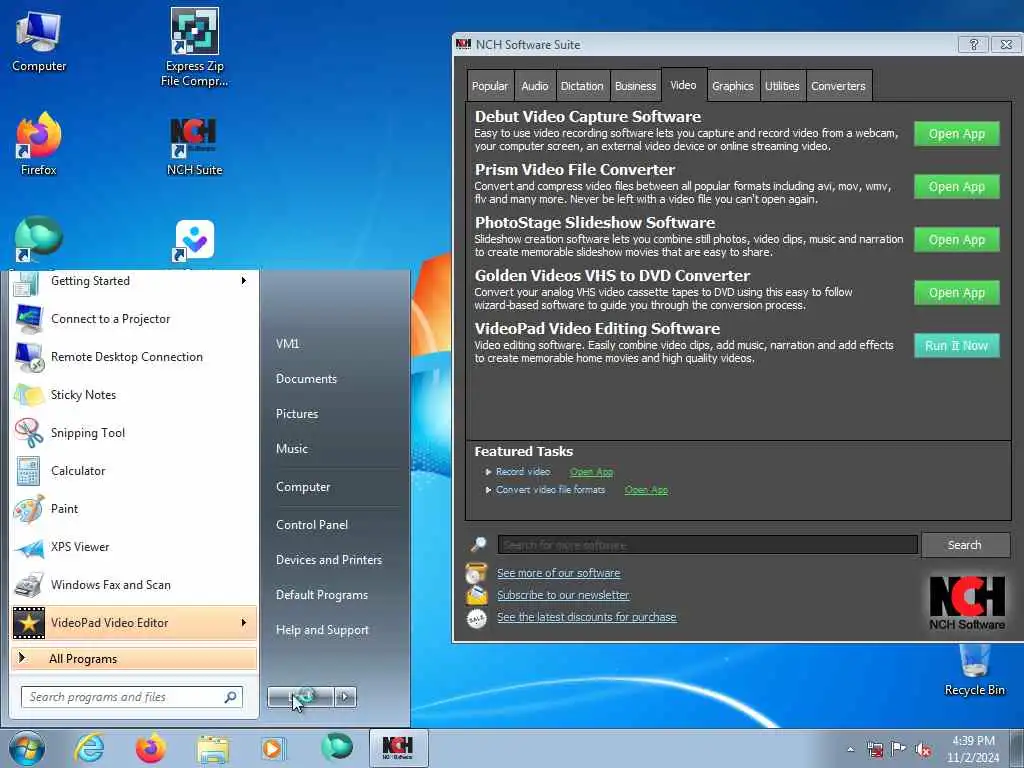Open Devices and Printers from Start menu
Viewport: 1024px width, 768px height.
point(328,560)
